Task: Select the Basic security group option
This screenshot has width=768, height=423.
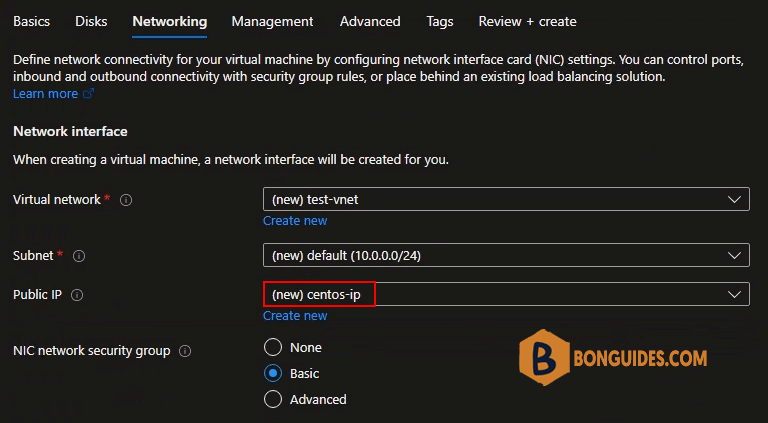Action: pos(273,374)
